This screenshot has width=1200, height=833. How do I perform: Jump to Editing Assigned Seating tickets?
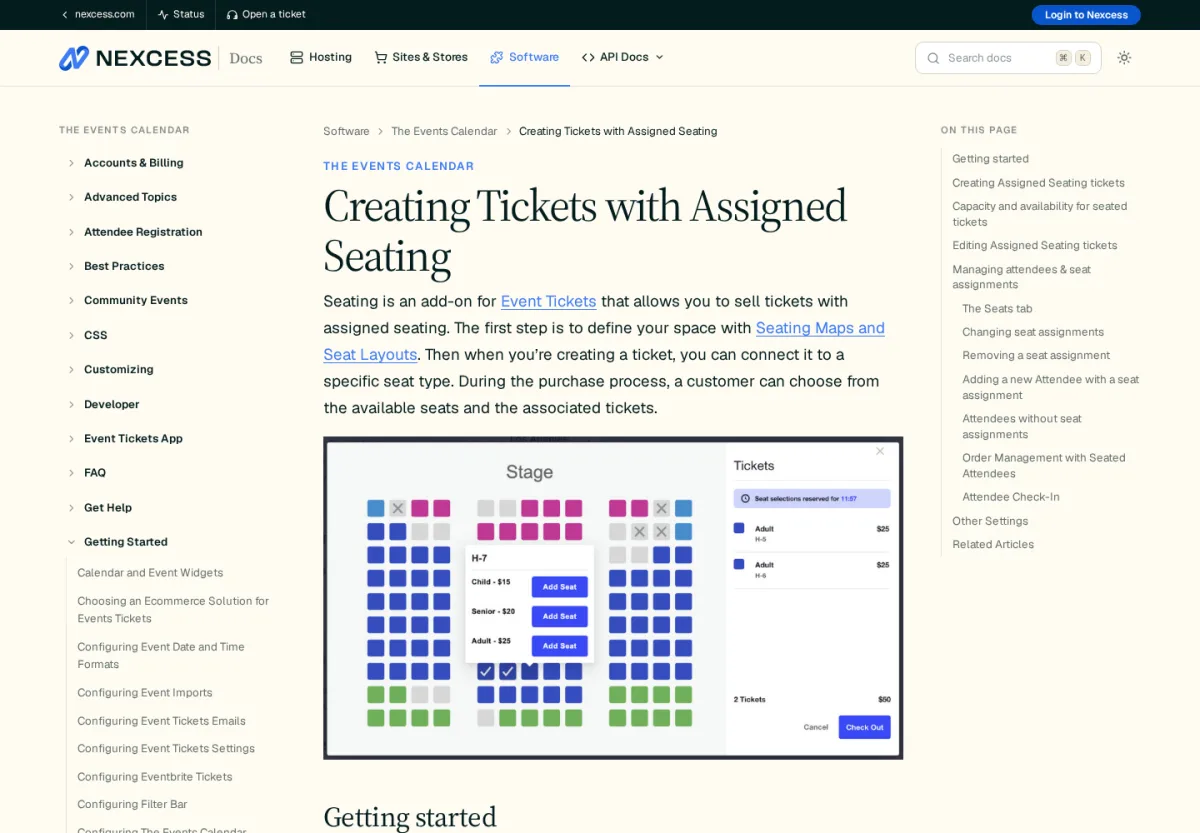pos(1035,245)
